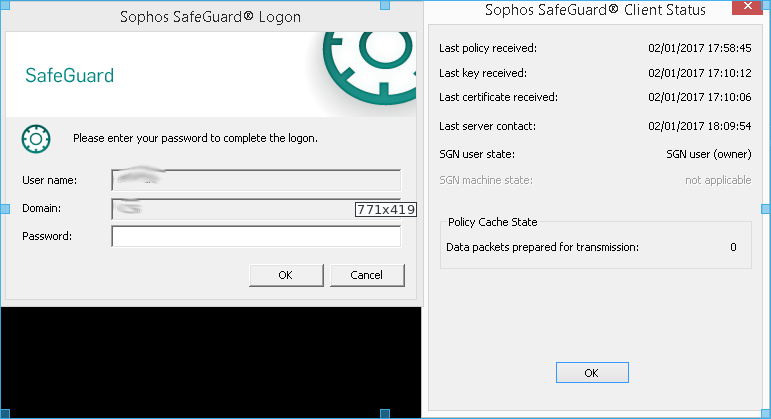Click the 'Last policy received:' label
Viewport: 771px width, 419px height.
pos(488,48)
